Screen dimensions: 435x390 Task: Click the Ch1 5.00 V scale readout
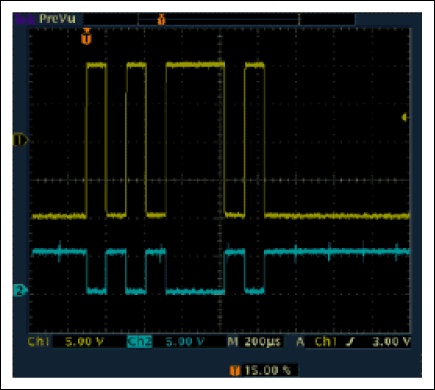(x=84, y=341)
